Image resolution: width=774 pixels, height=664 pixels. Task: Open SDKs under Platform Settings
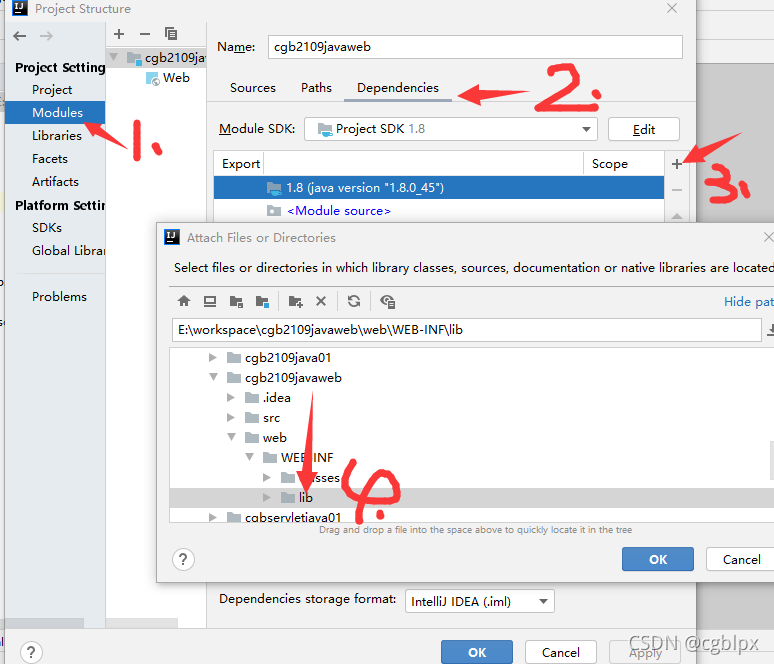click(47, 228)
